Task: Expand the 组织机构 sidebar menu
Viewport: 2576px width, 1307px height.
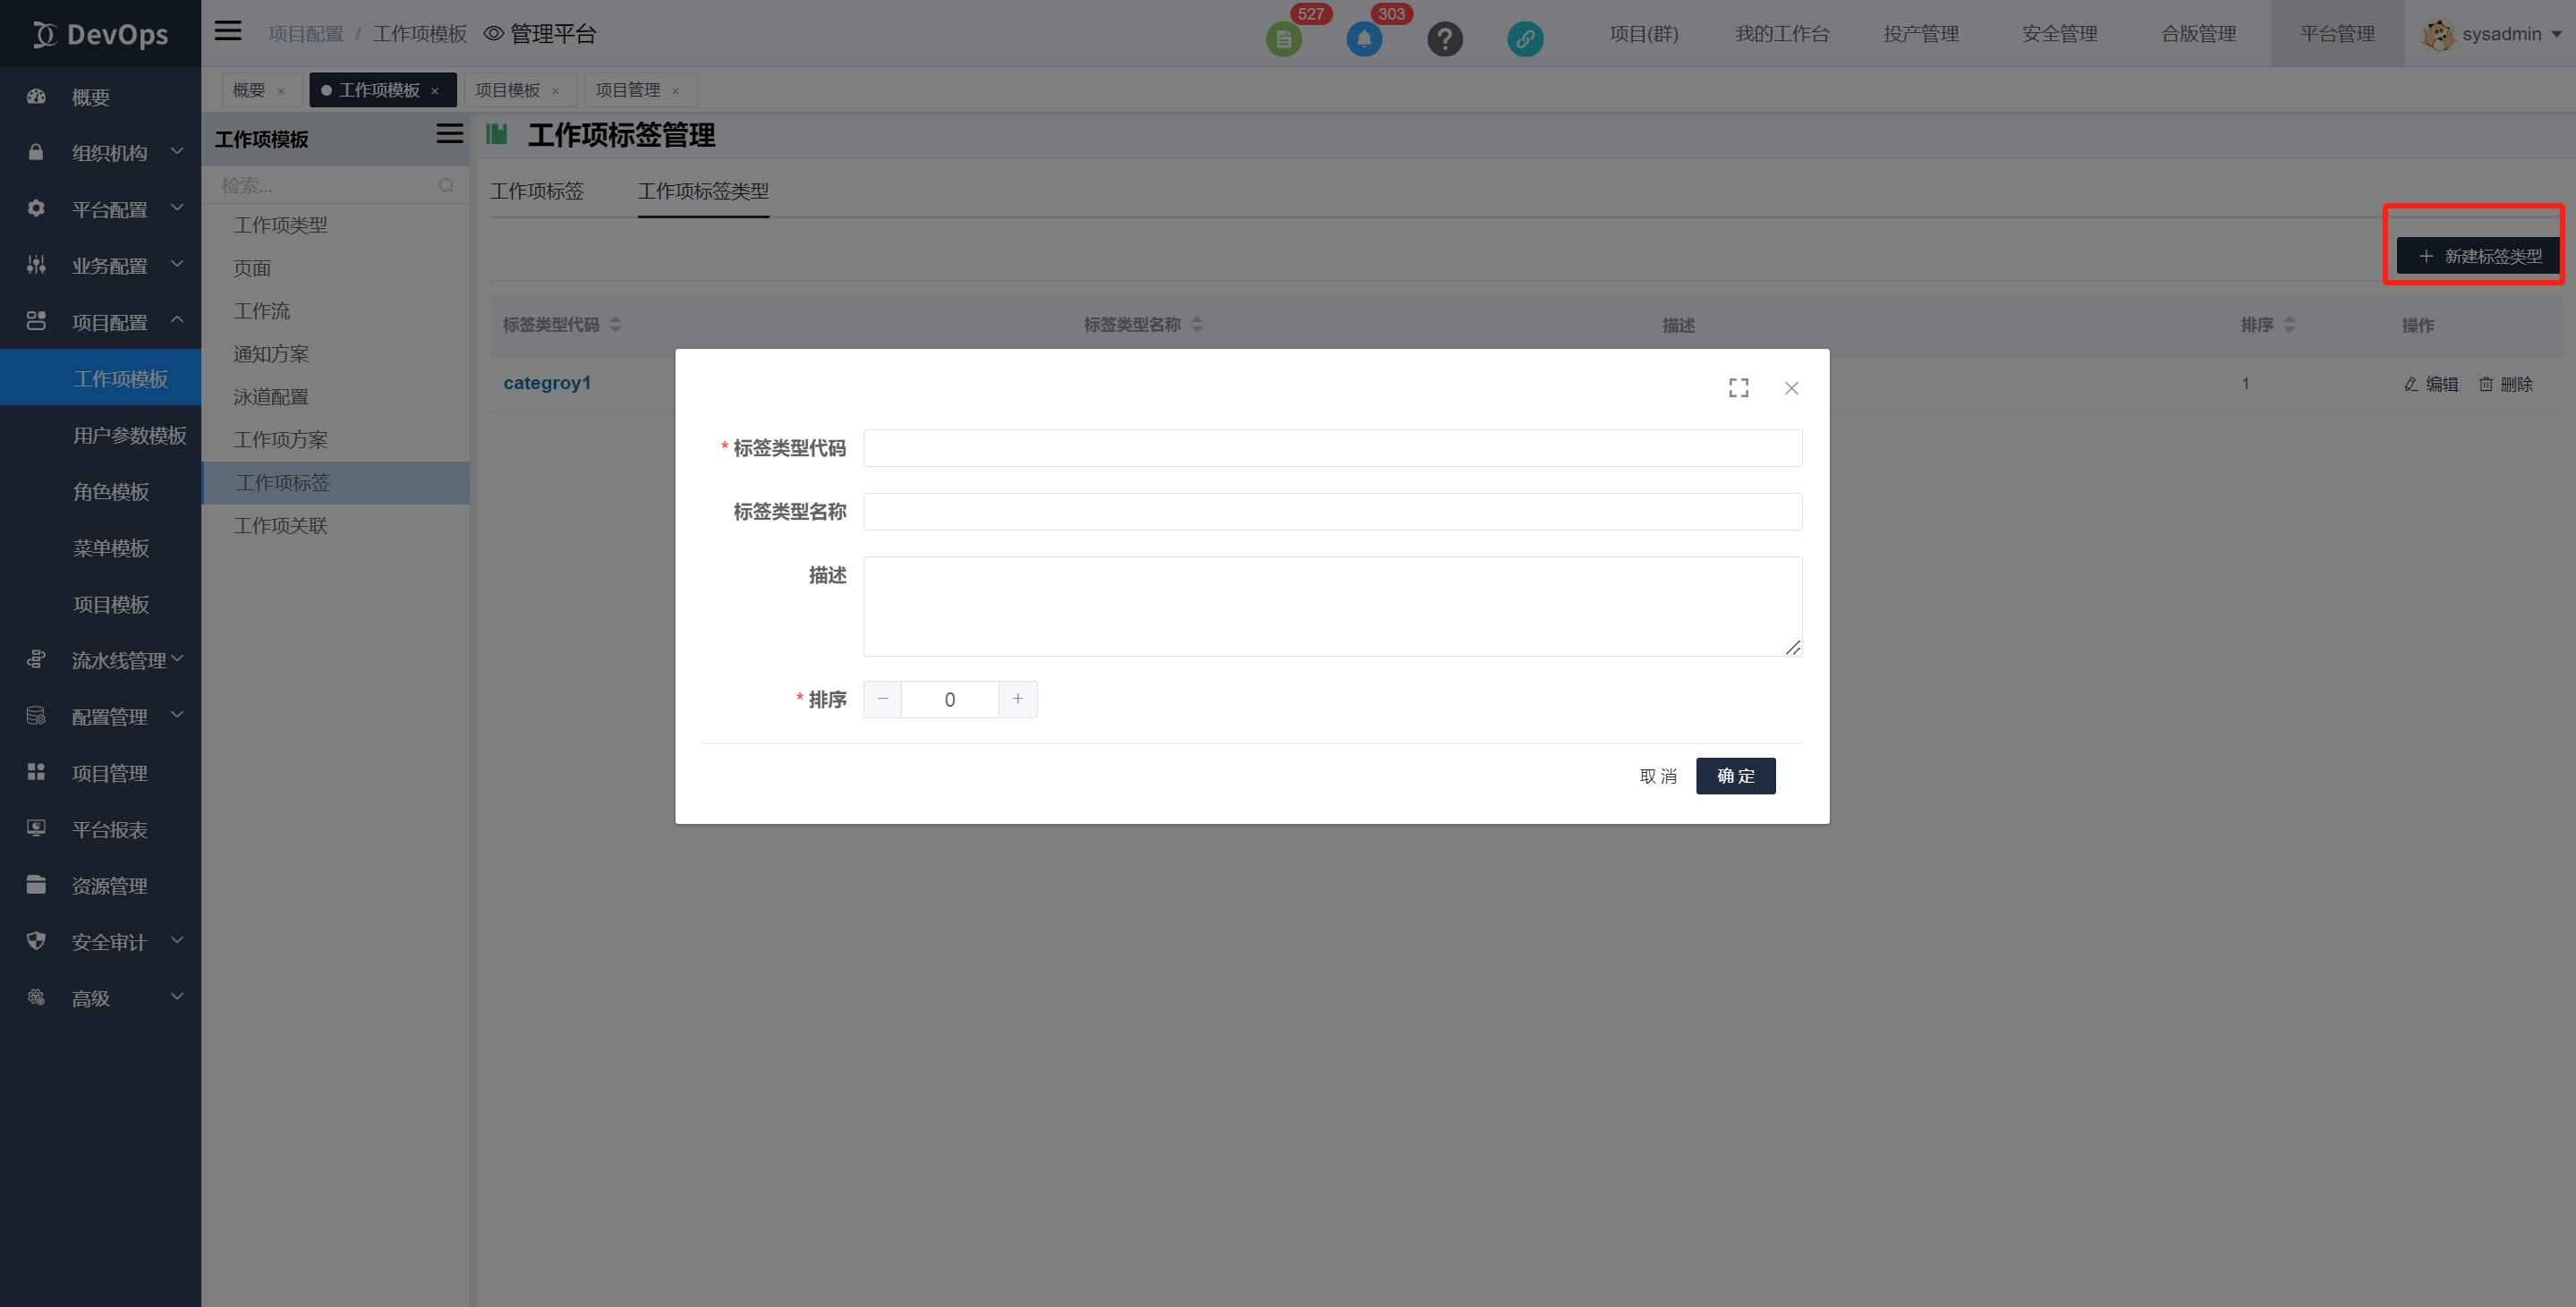Action: (108, 153)
